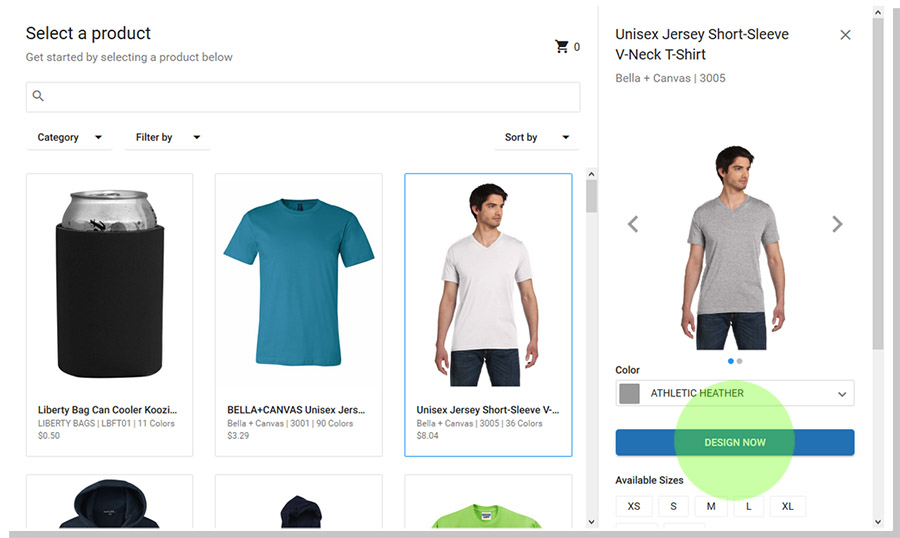This screenshot has width=900, height=538.
Task: Open the Filter by dropdown
Action: coord(167,138)
